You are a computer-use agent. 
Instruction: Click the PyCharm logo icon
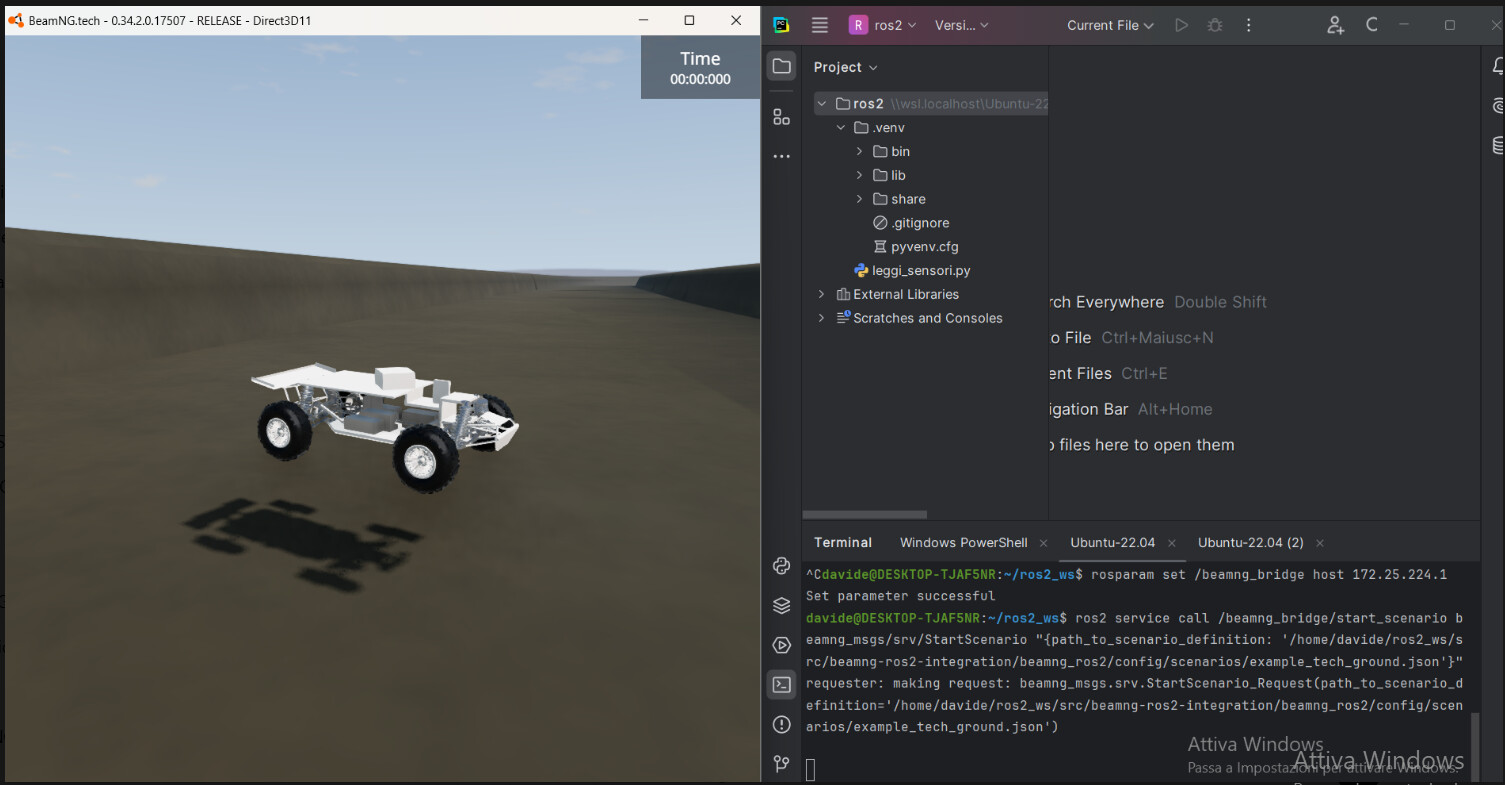(x=782, y=25)
